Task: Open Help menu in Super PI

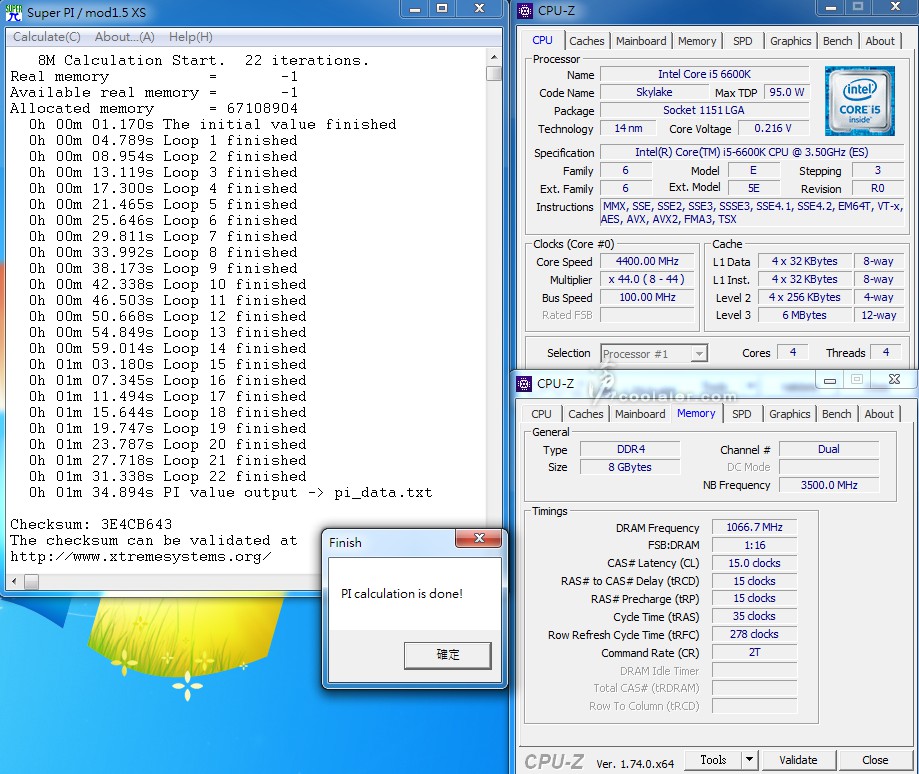Action: [x=190, y=37]
